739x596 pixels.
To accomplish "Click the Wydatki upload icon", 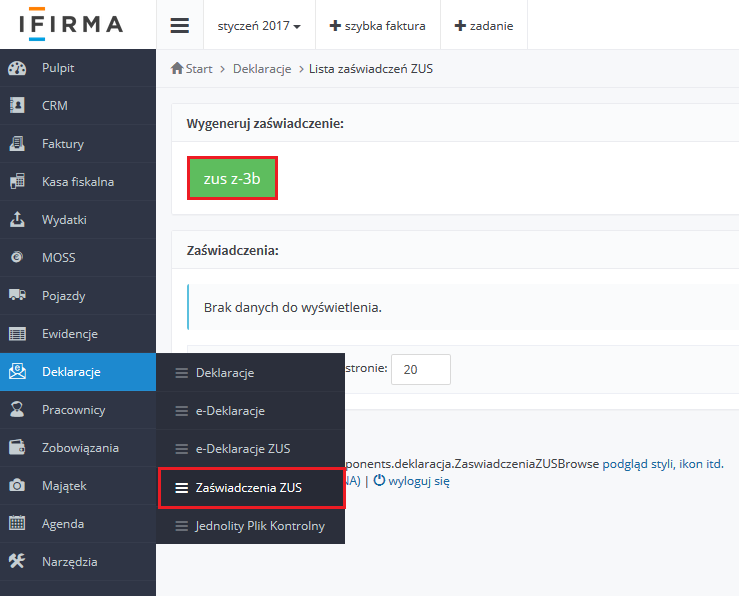I will (17, 219).
